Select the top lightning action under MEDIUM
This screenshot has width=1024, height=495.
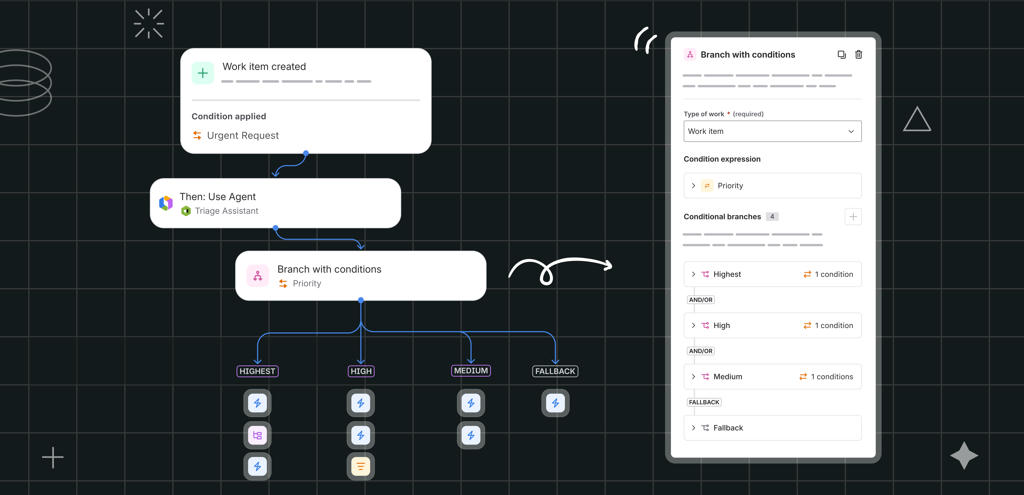[x=471, y=403]
